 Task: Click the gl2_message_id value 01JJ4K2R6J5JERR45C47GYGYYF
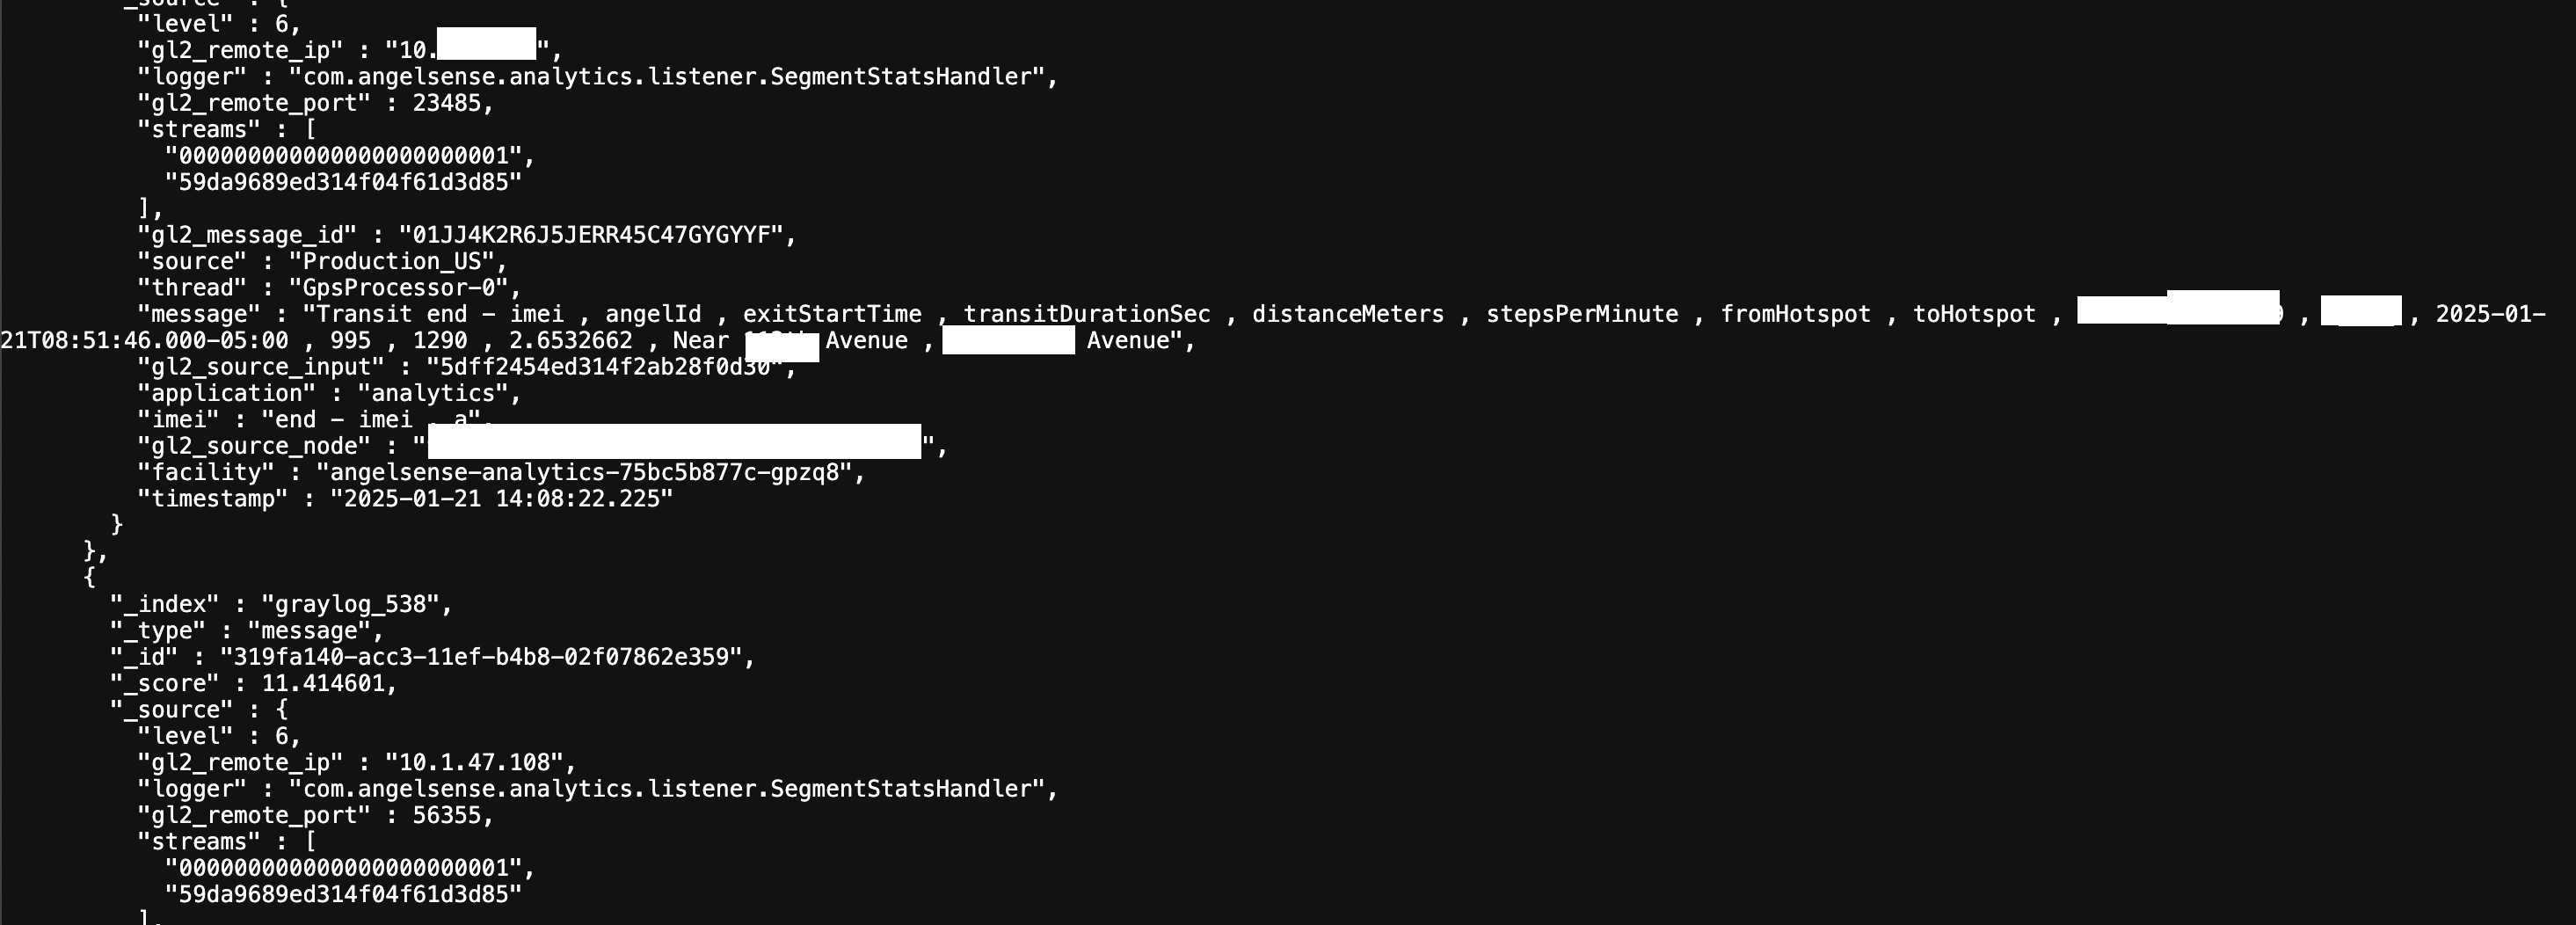point(591,235)
